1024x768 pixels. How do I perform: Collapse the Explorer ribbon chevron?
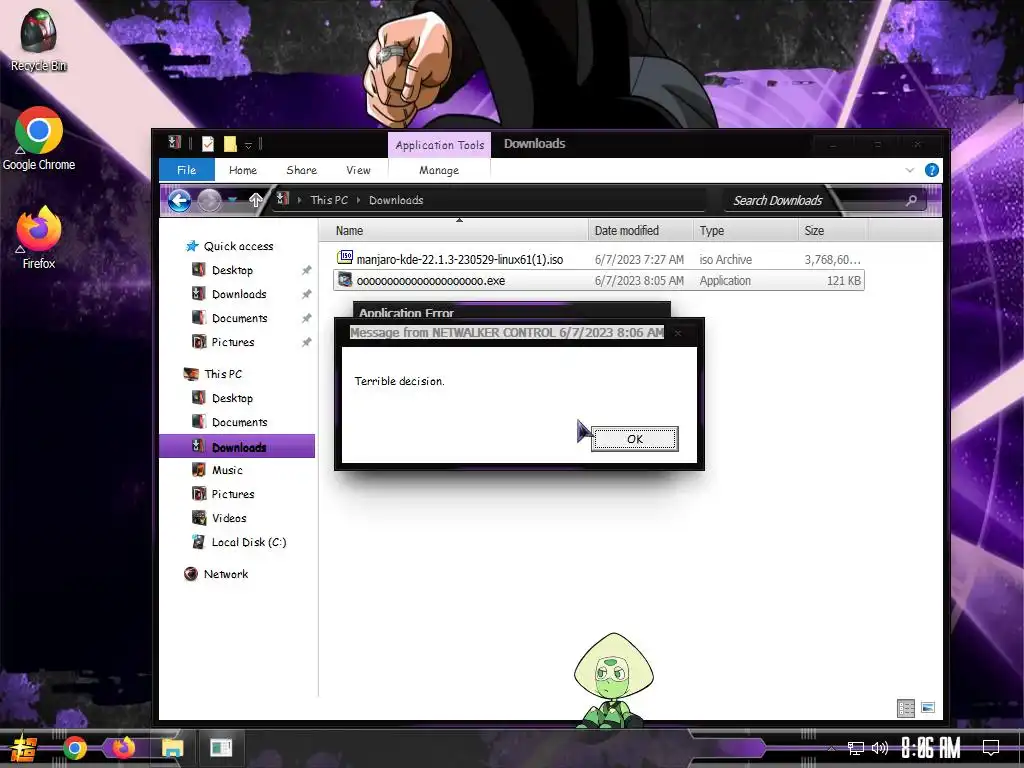coord(910,170)
